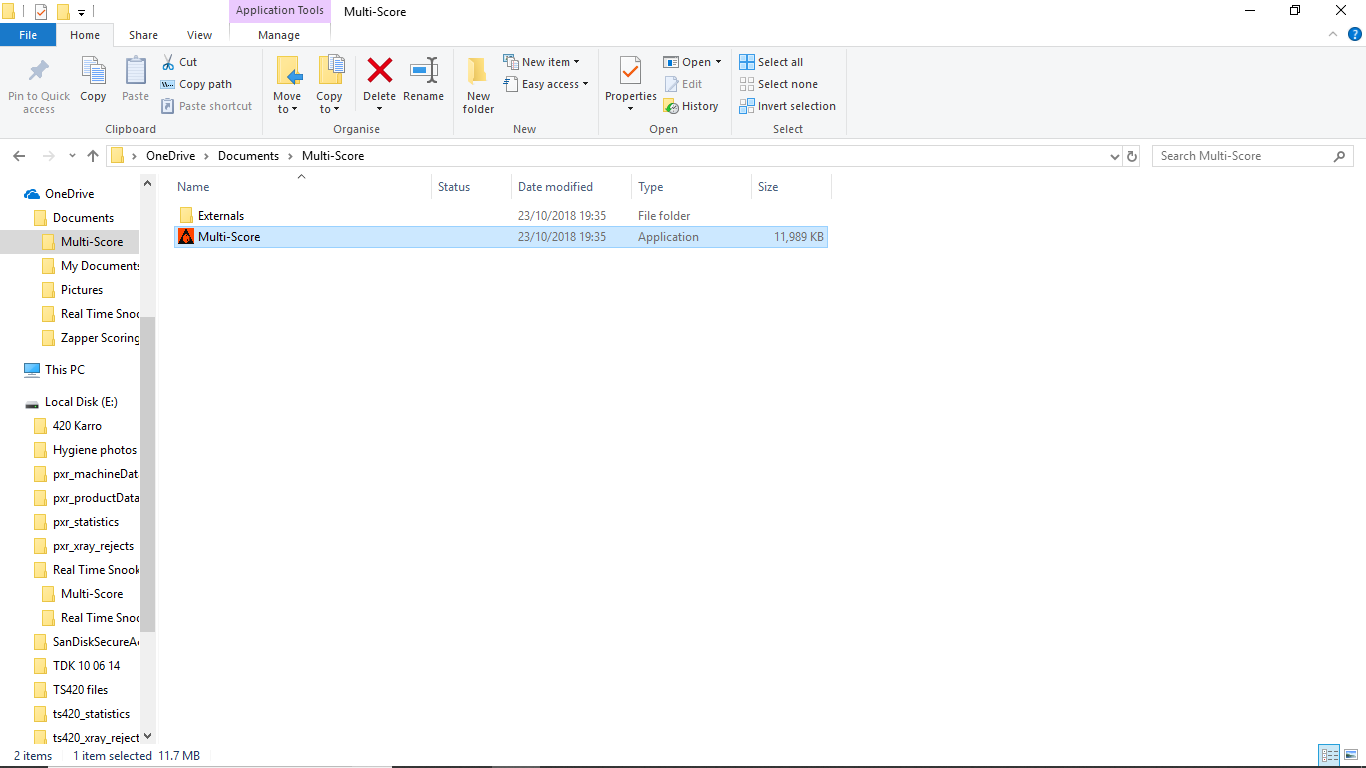The height and width of the screenshot is (768, 1366).
Task: Switch to large icons view layout
Action: click(x=1351, y=756)
